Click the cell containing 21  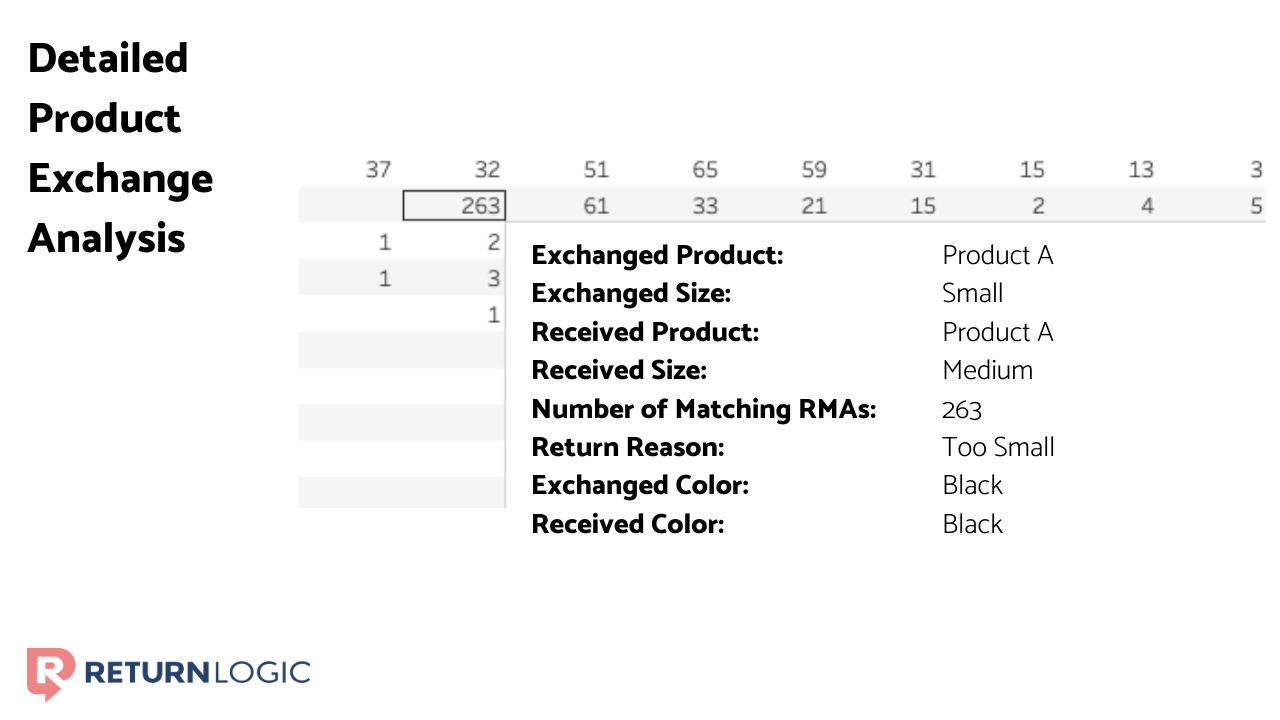coord(814,206)
